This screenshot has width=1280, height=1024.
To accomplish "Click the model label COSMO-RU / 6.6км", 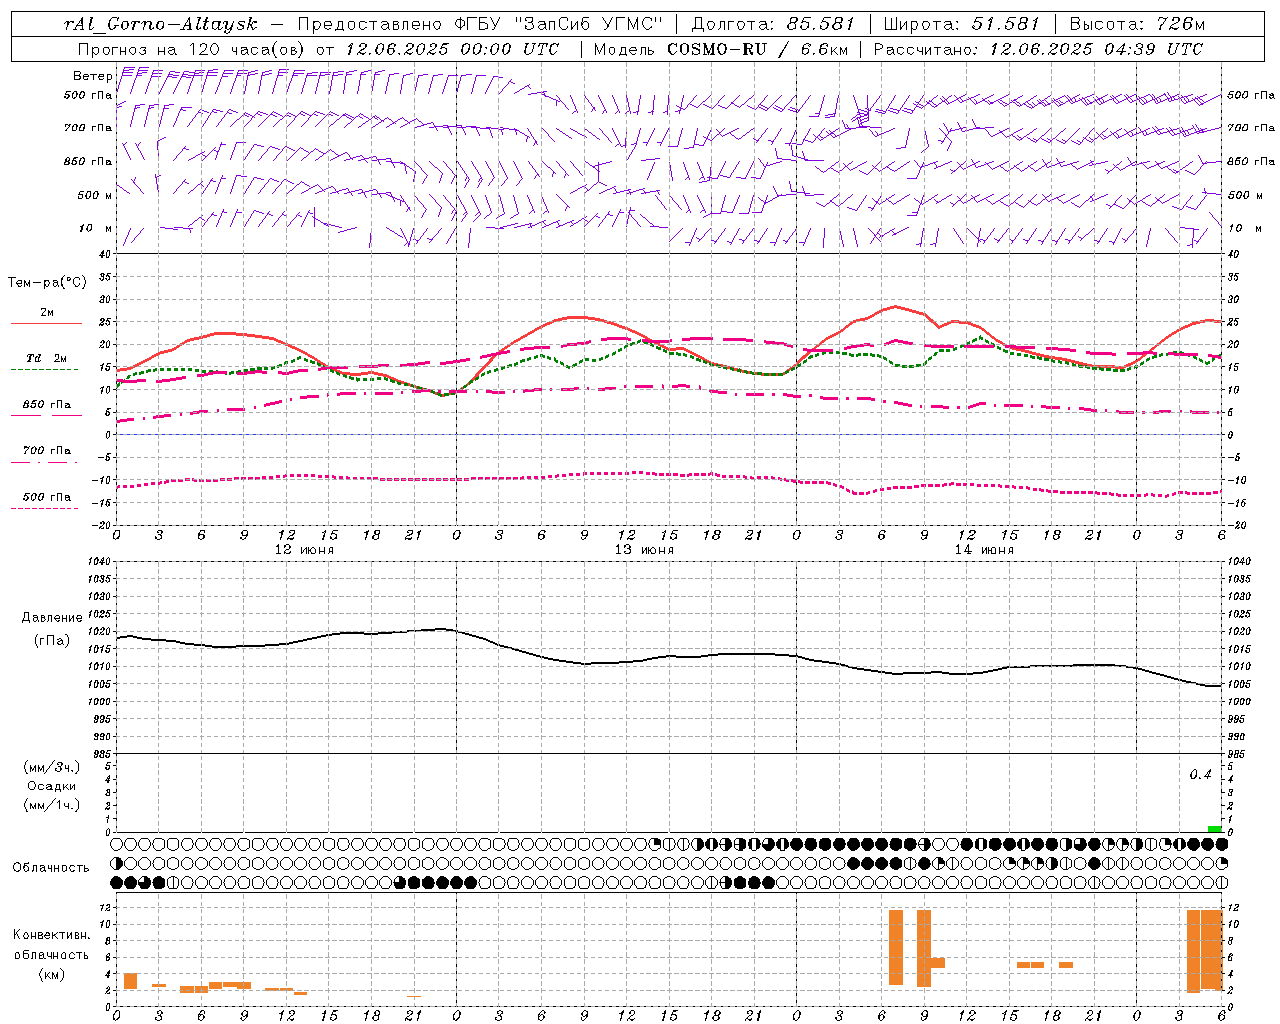I will [x=760, y=49].
